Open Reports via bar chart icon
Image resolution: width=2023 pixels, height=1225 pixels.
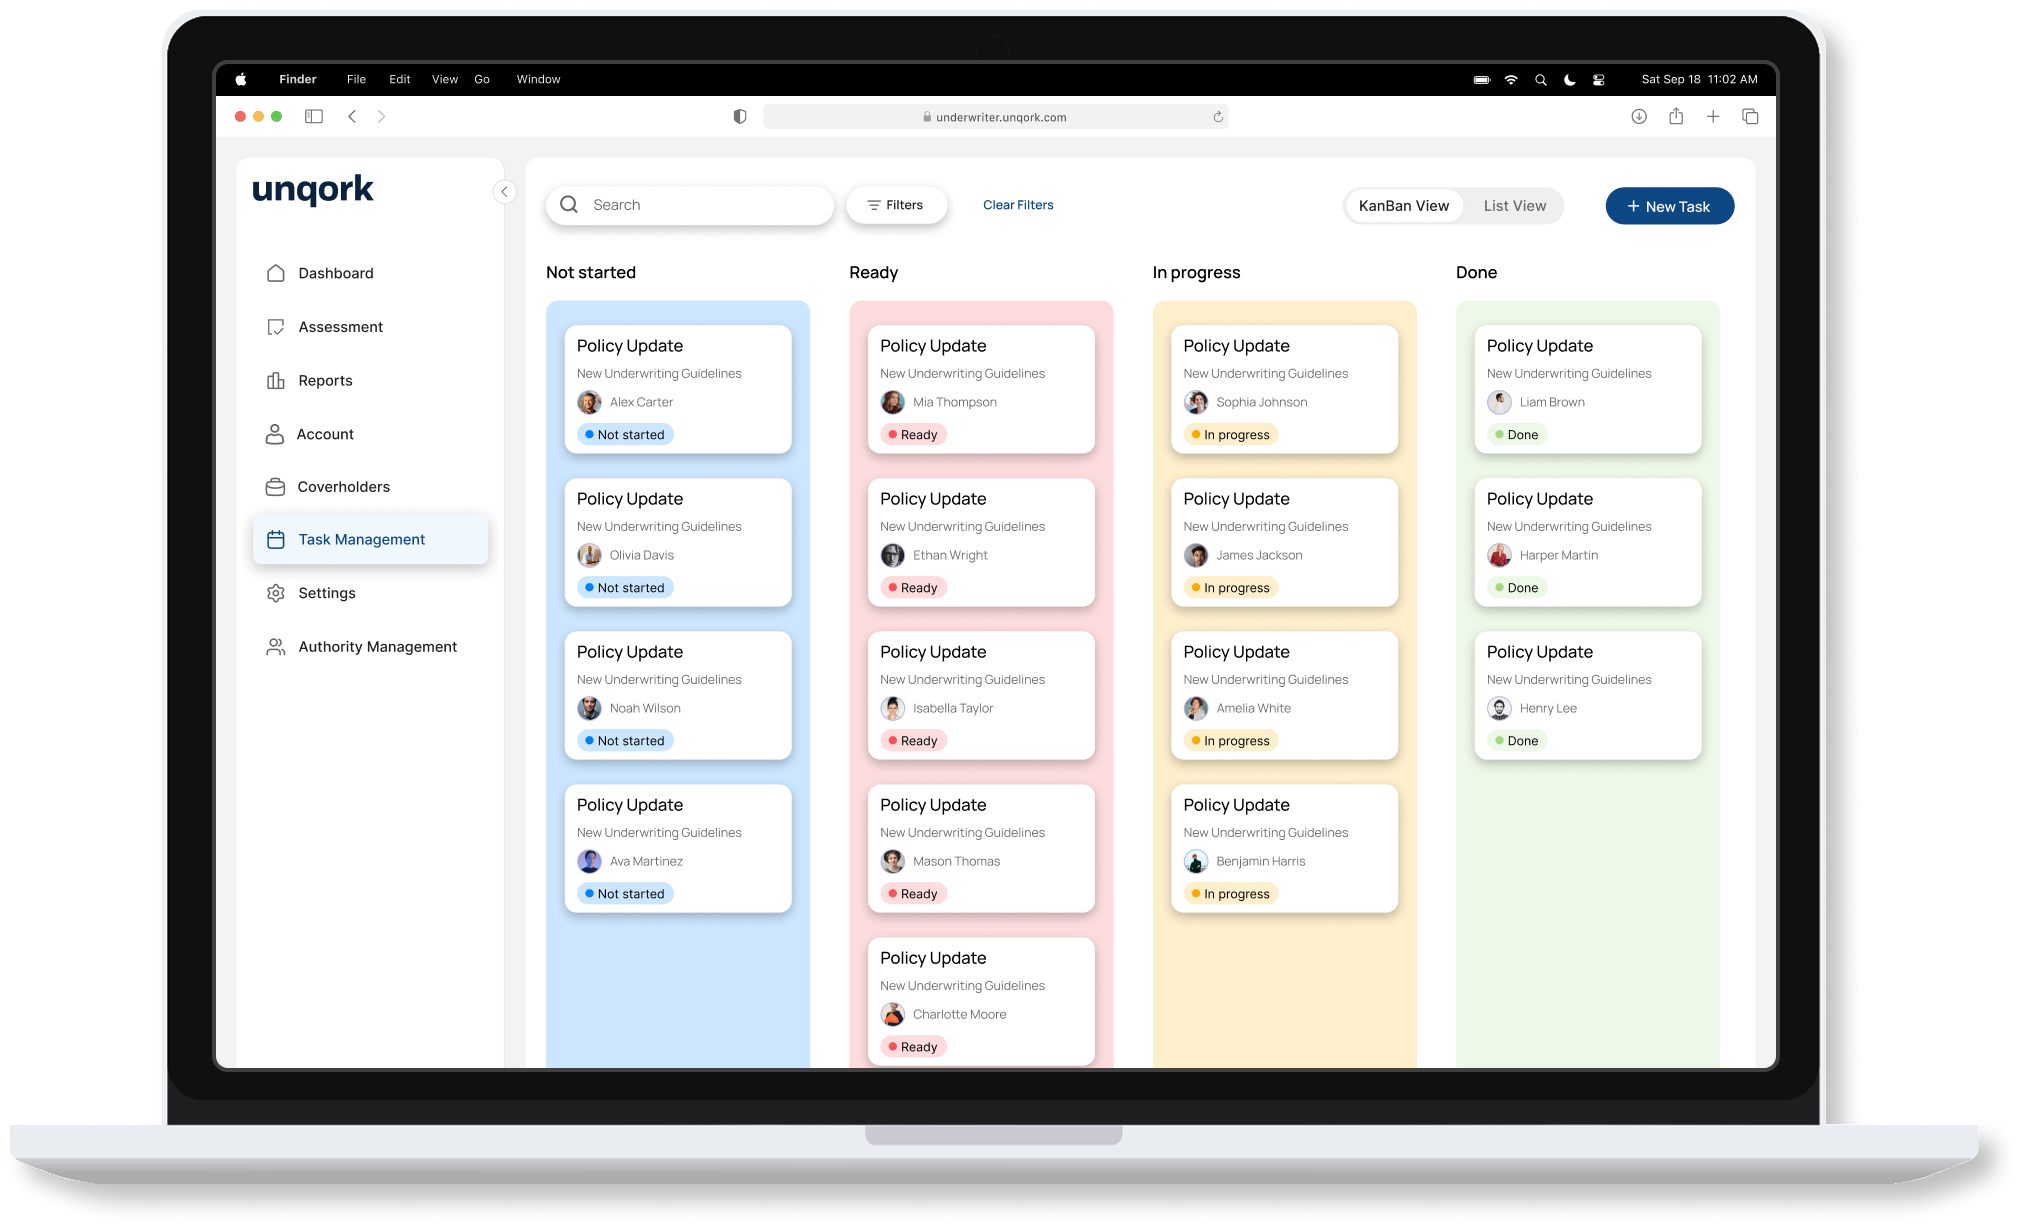click(276, 381)
